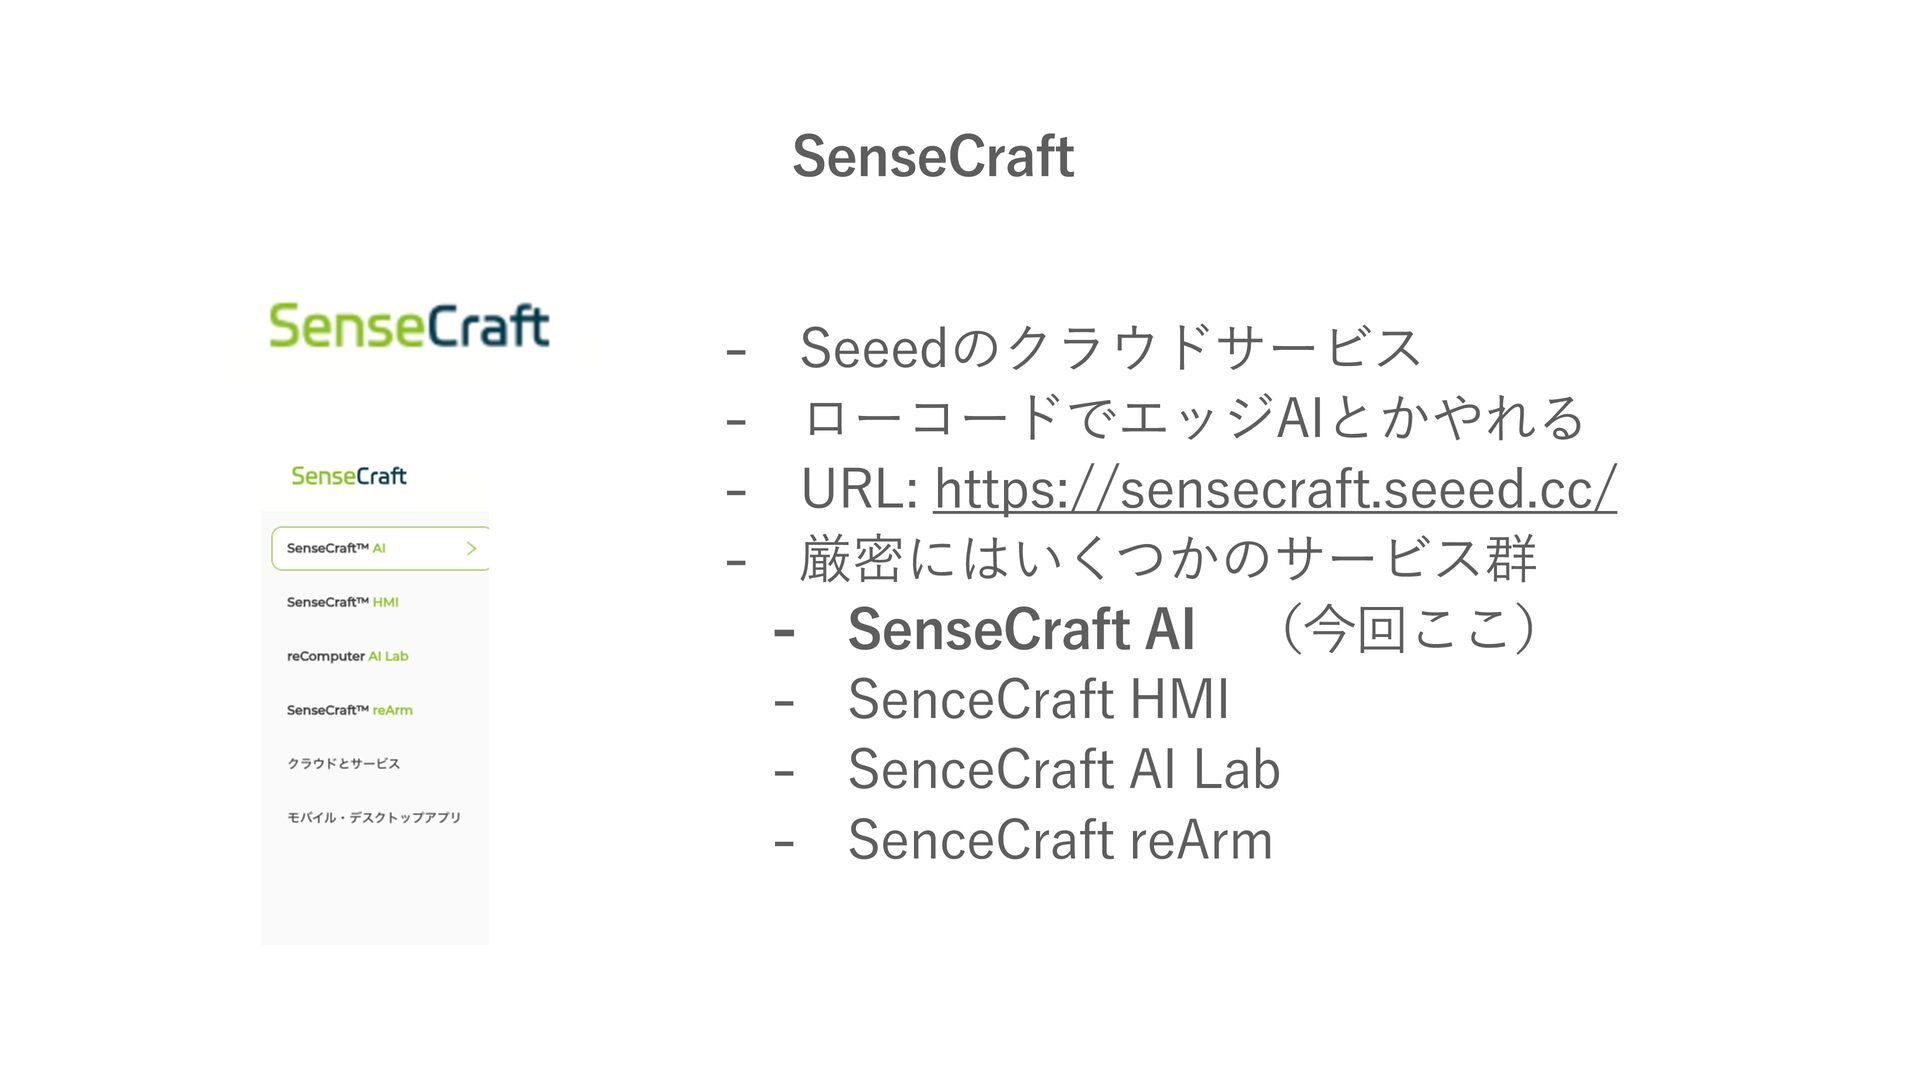Screen dimensions: 1920x1080
Task: Select the ローコードでエッジAIとかやれる bullet line
Action: coord(1192,418)
